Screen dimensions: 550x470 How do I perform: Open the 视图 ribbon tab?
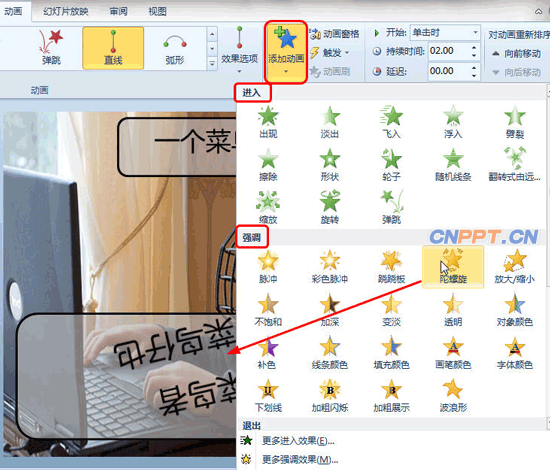(x=157, y=12)
